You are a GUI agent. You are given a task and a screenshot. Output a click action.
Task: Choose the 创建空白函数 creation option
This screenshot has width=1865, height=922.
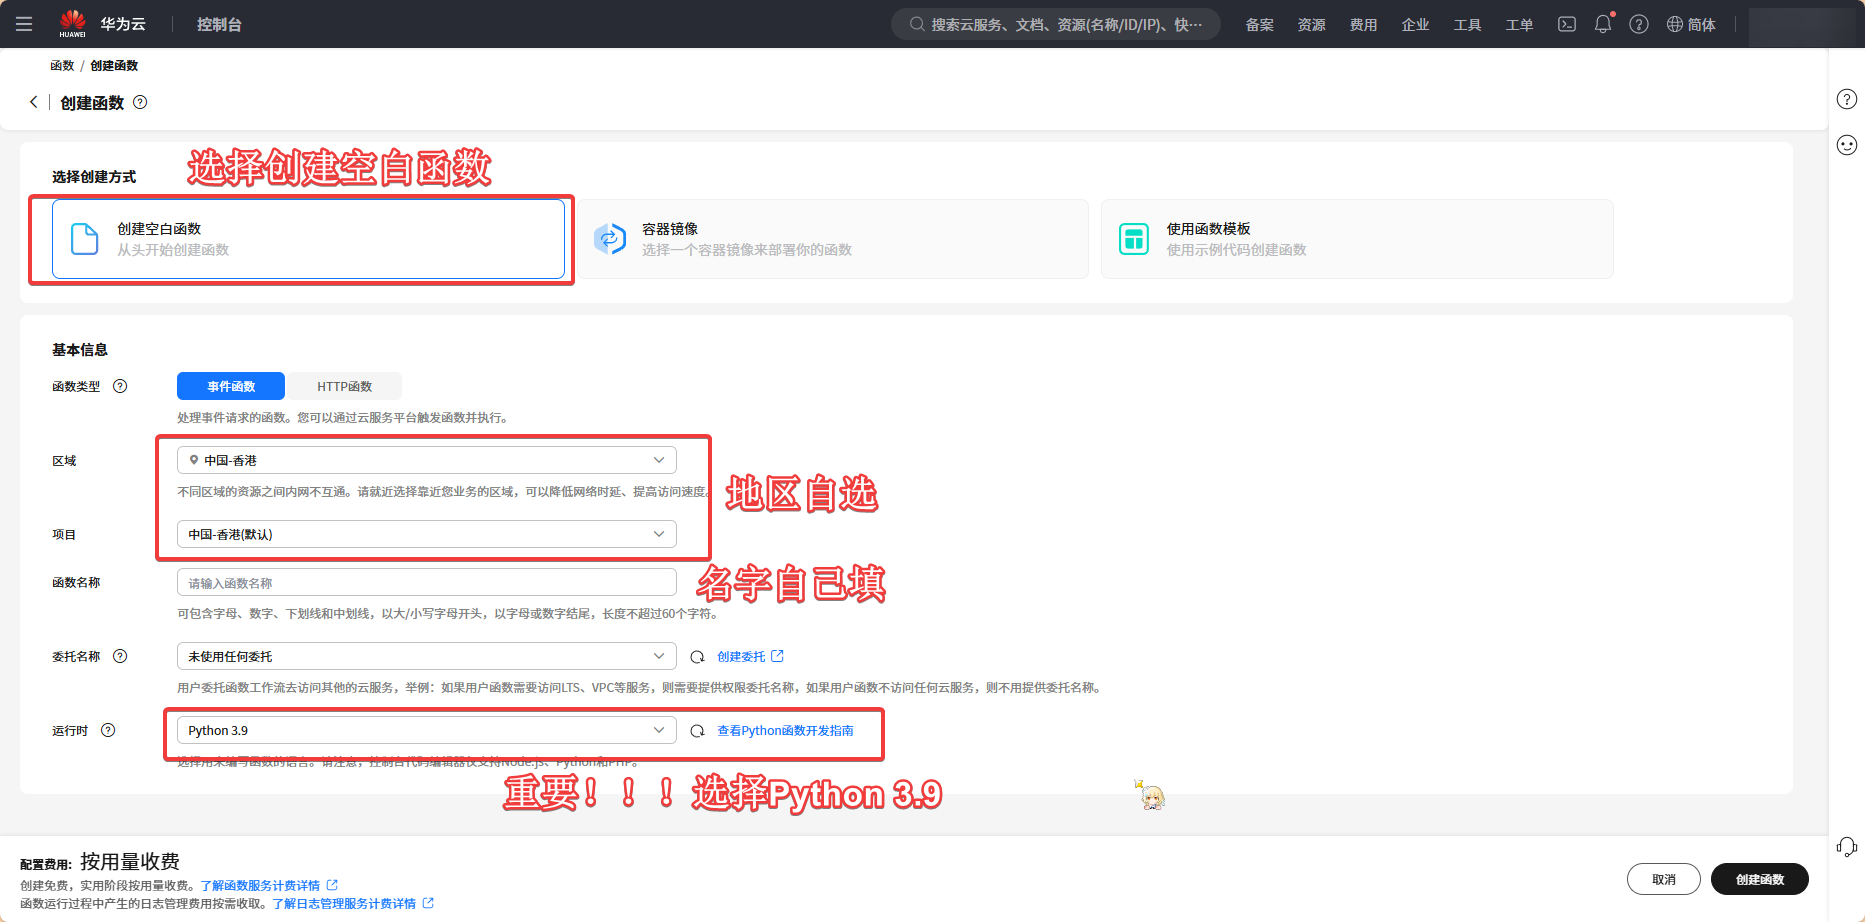[x=308, y=239]
